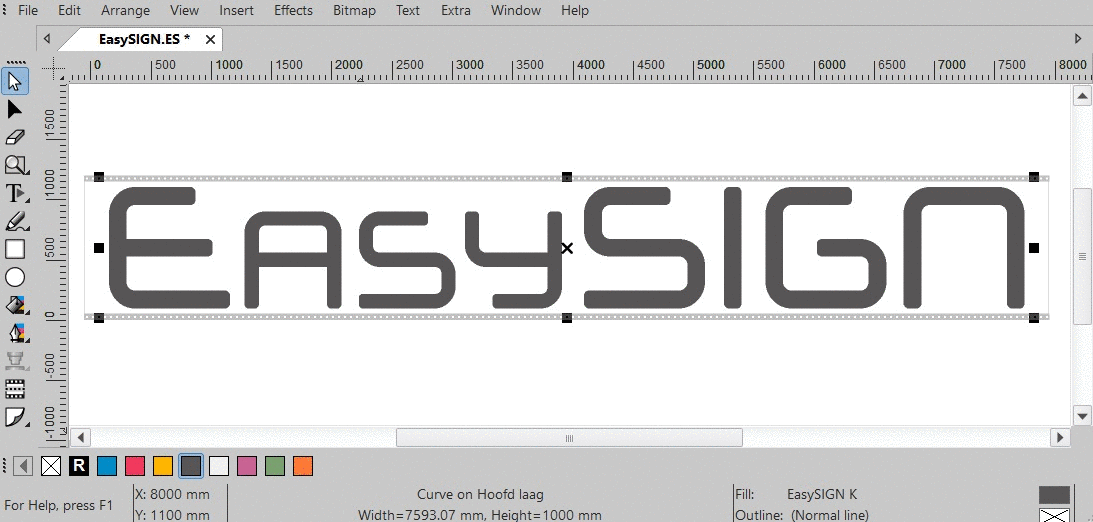
Task: Click the horizontal scrollbar thumb
Action: click(569, 438)
